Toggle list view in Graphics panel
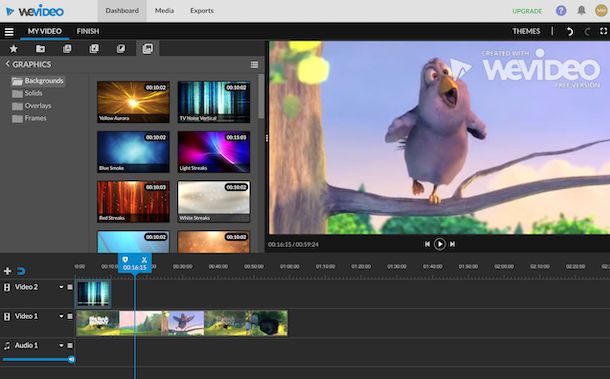This screenshot has width=610, height=379. tap(254, 65)
